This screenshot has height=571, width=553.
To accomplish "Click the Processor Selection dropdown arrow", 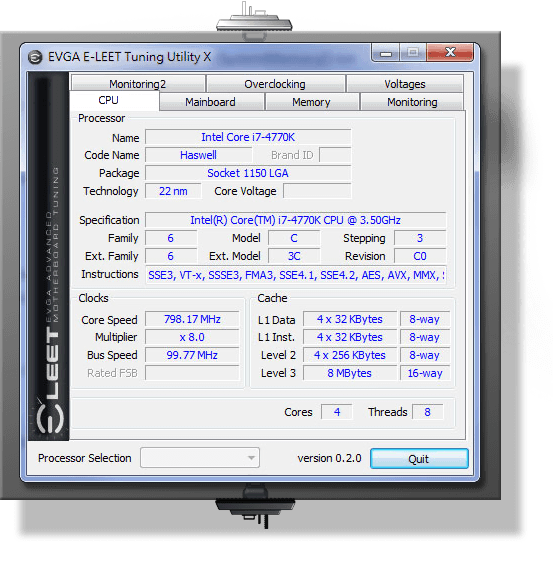I will pyautogui.click(x=251, y=458).
